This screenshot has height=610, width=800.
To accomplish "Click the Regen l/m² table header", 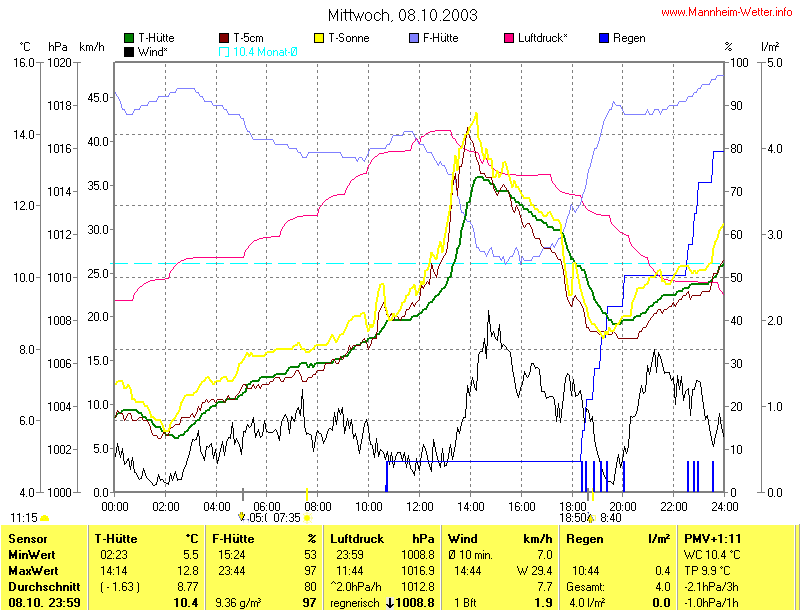I will (x=618, y=539).
